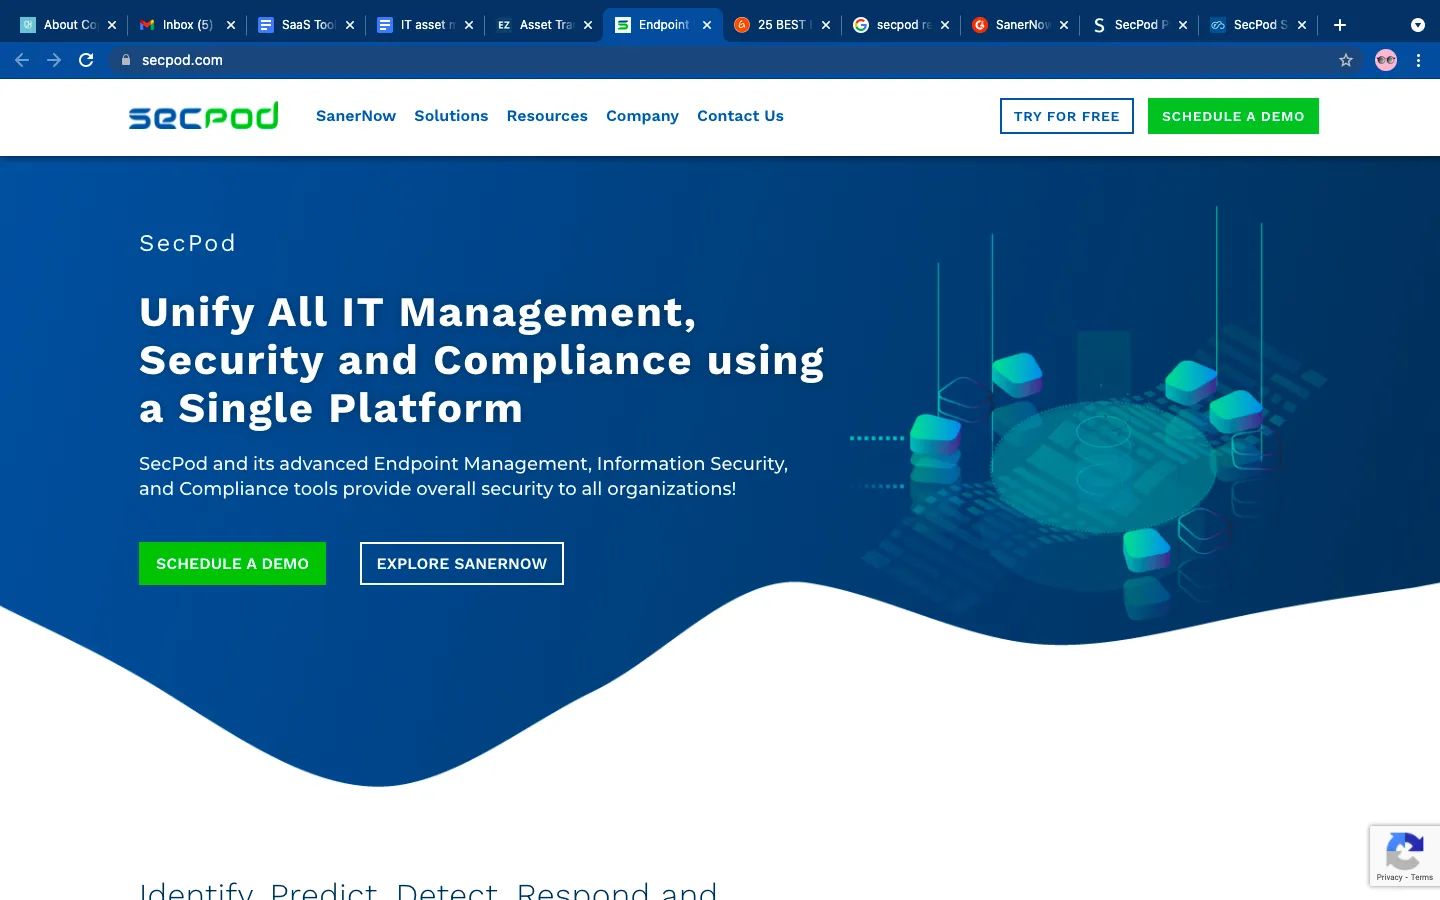
Task: Click hero SCHEDULE A DEMO button
Action: (x=232, y=563)
